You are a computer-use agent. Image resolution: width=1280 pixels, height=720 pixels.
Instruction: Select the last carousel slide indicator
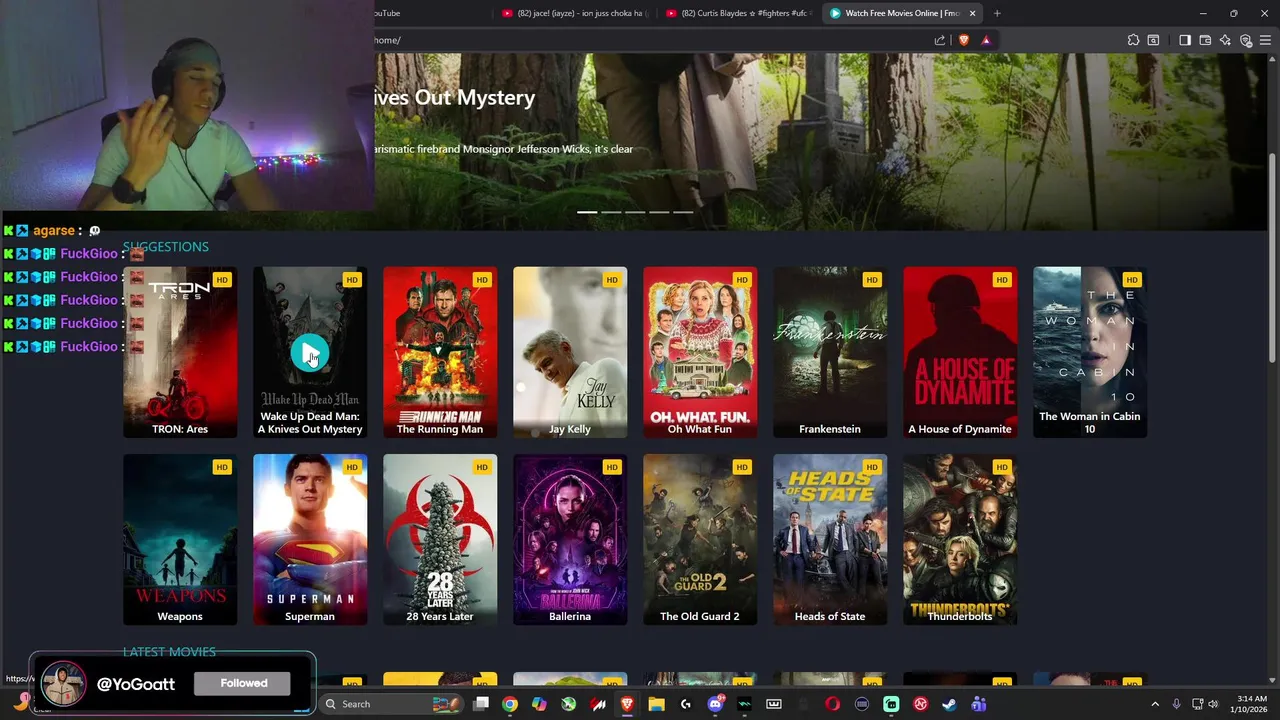pos(683,212)
